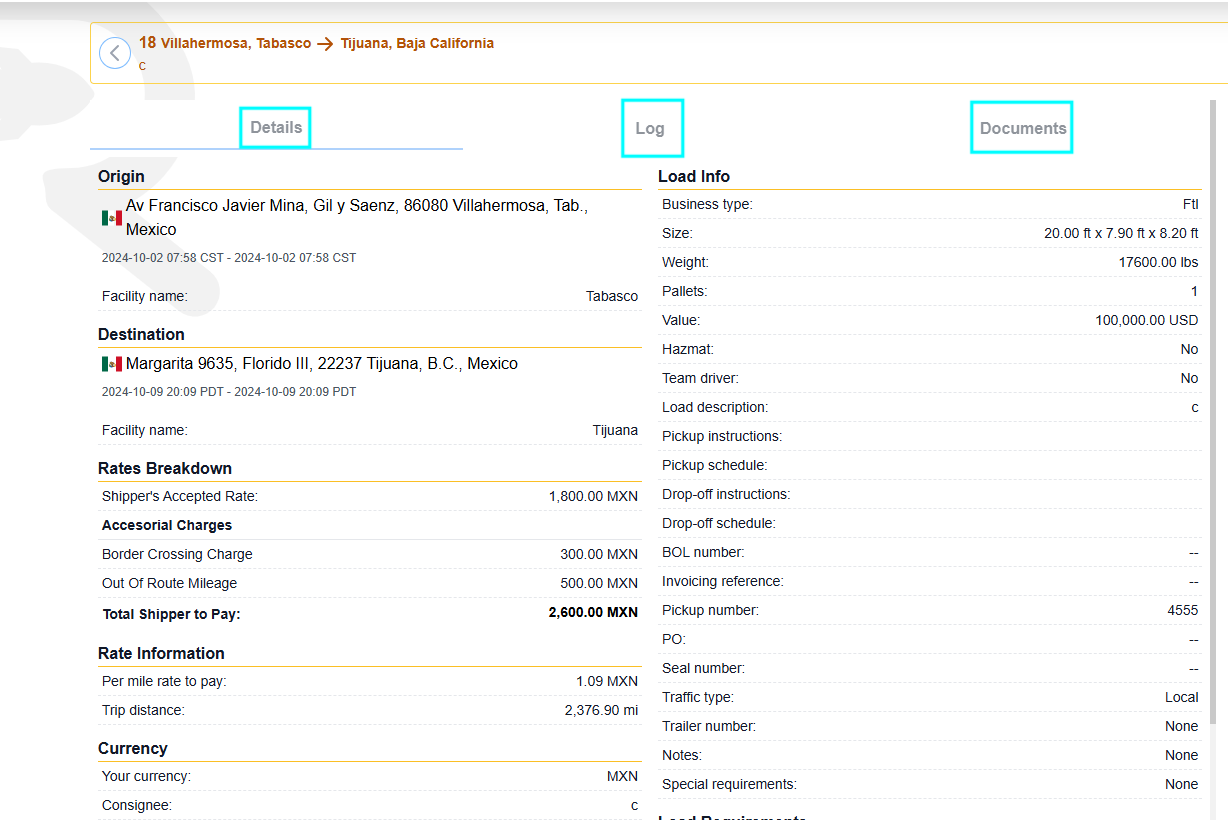Click Tijuana, Baja California in the header
This screenshot has width=1228, height=823.
[x=417, y=43]
